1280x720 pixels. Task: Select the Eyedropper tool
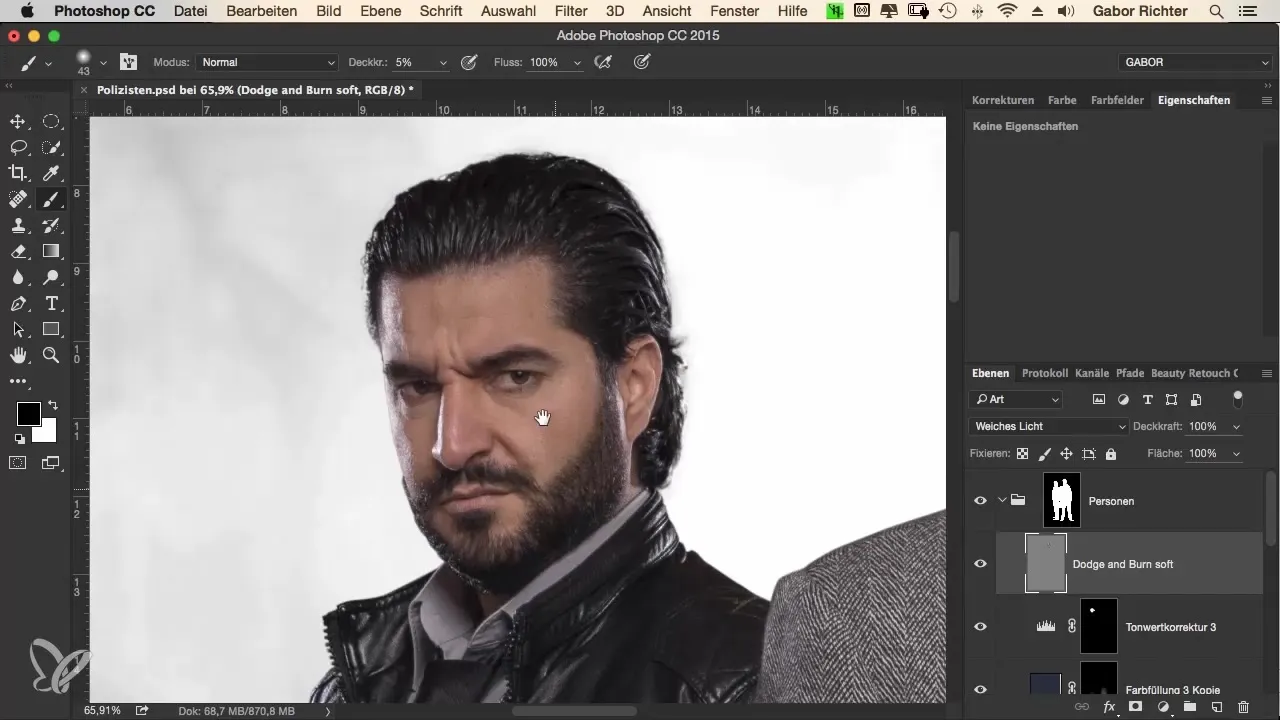(51, 173)
